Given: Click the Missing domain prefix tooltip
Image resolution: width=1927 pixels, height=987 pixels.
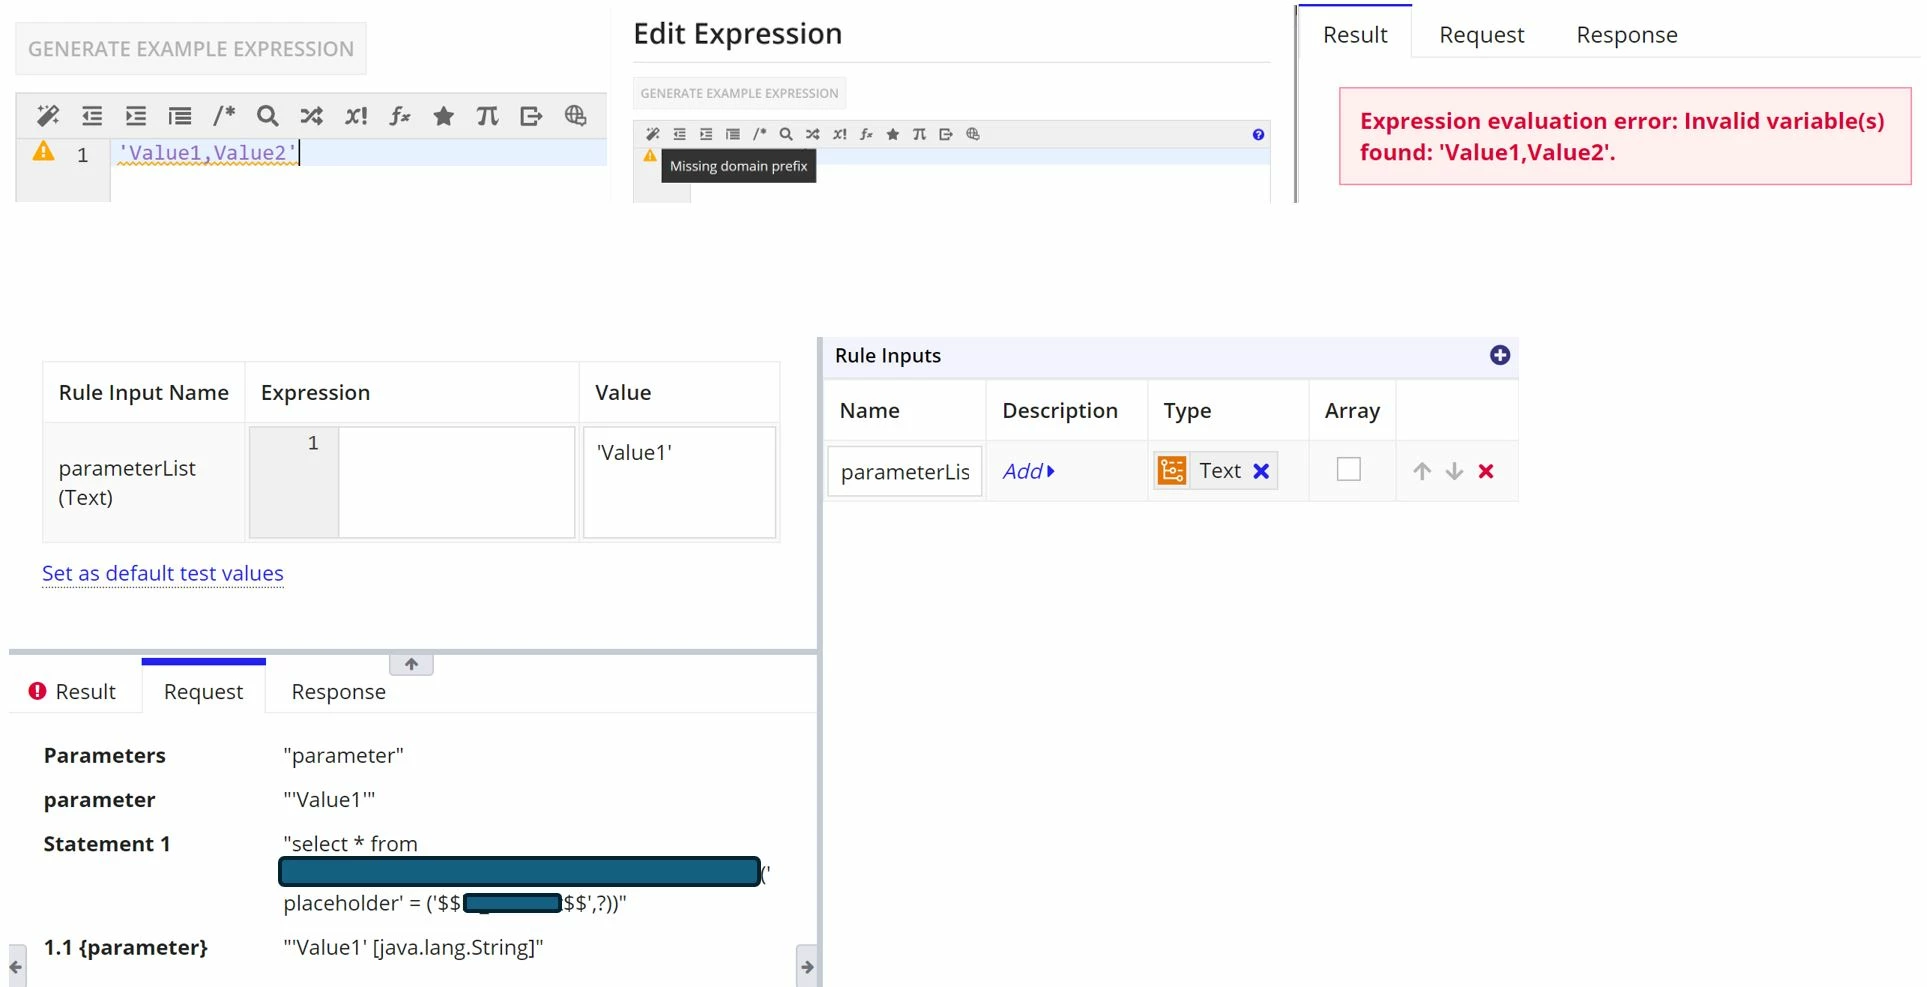Looking at the screenshot, I should pos(739,166).
